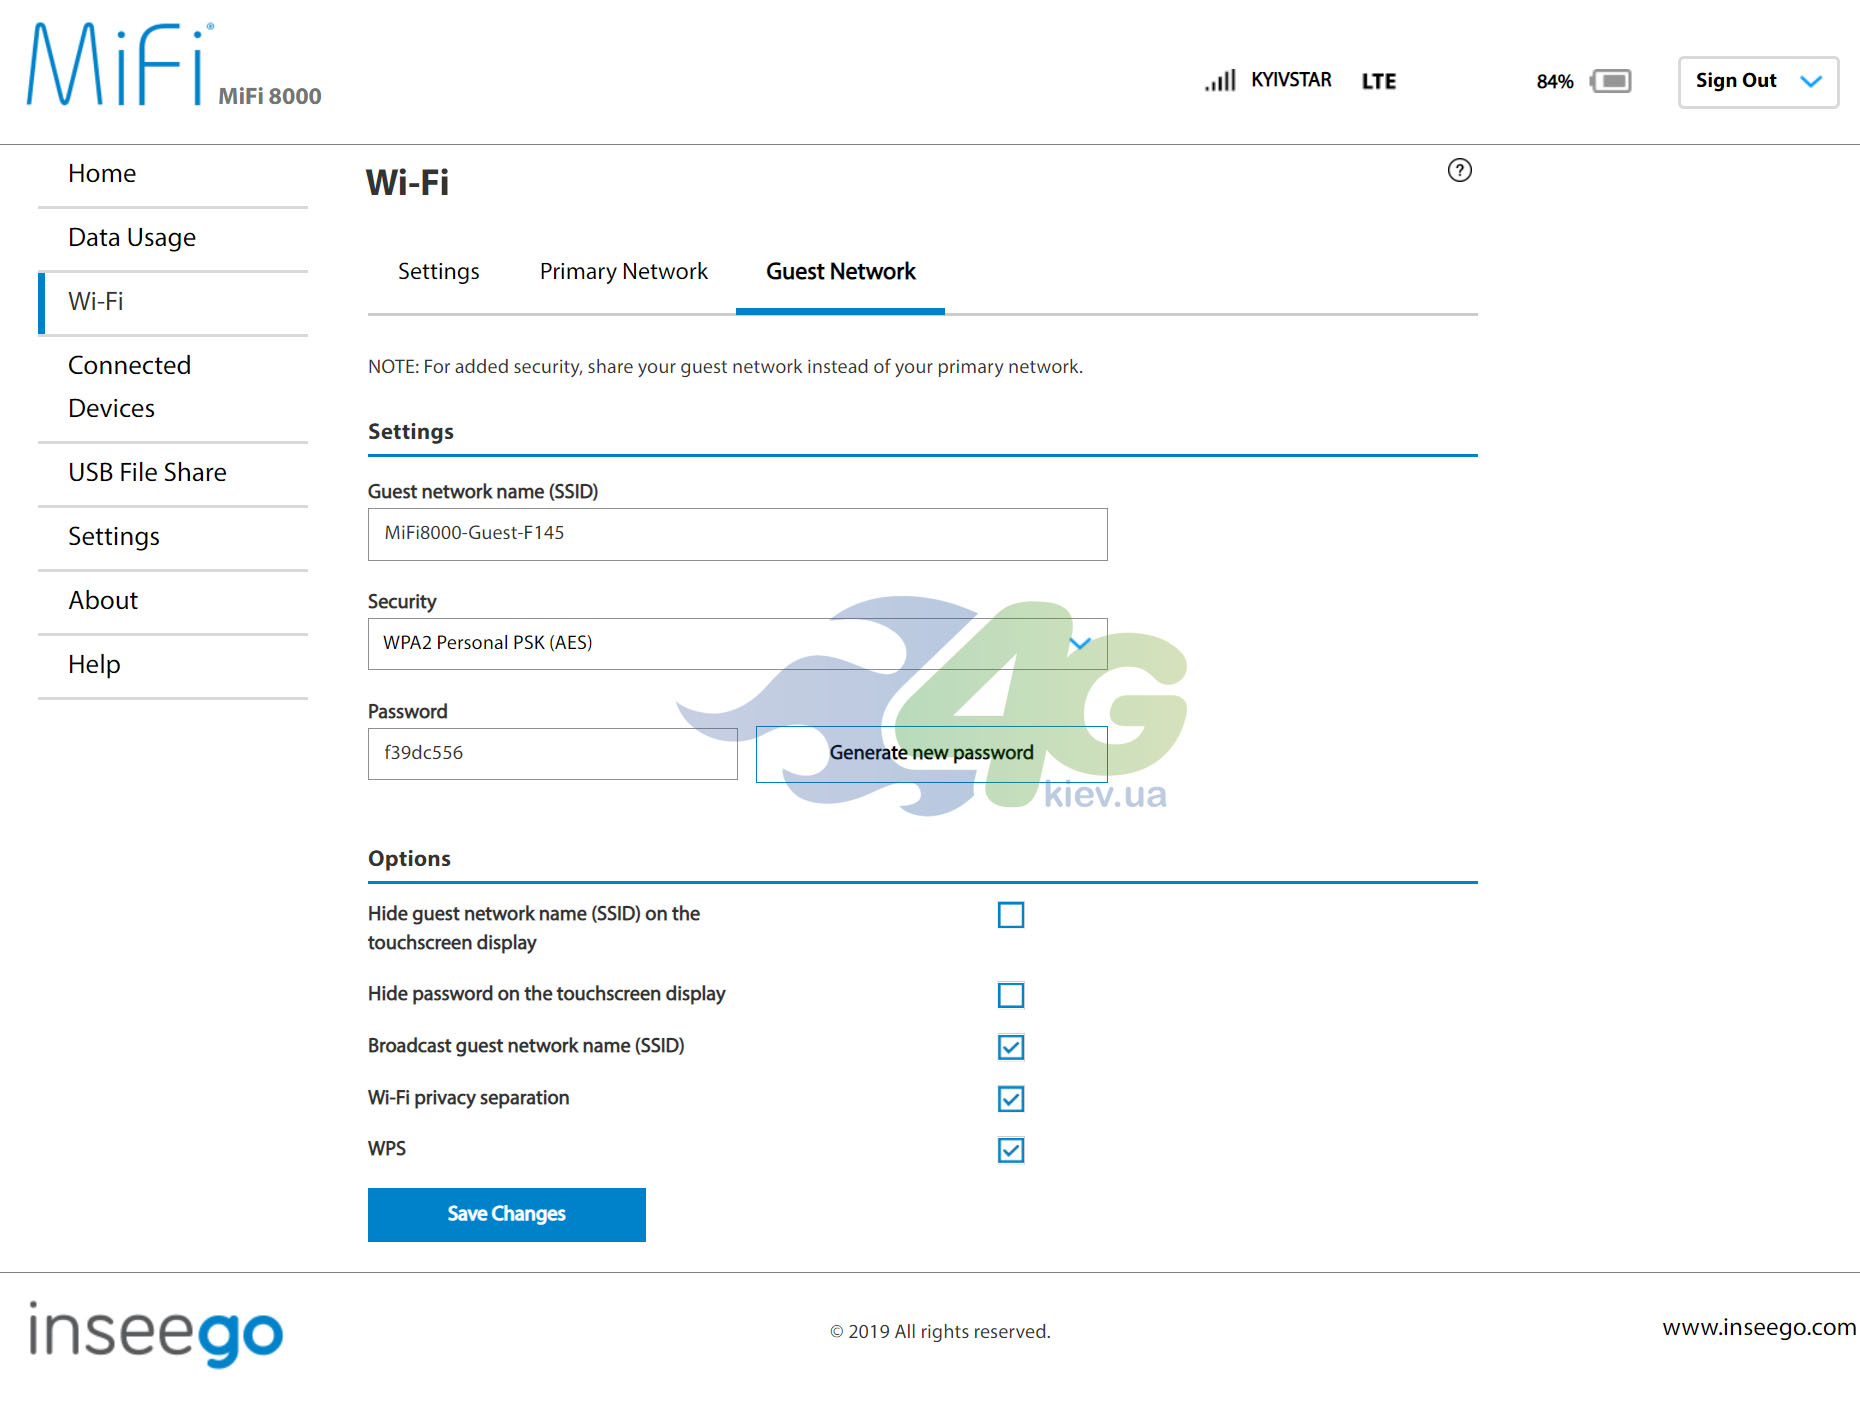
Task: Click the MiFi 8000 model label
Action: (270, 96)
